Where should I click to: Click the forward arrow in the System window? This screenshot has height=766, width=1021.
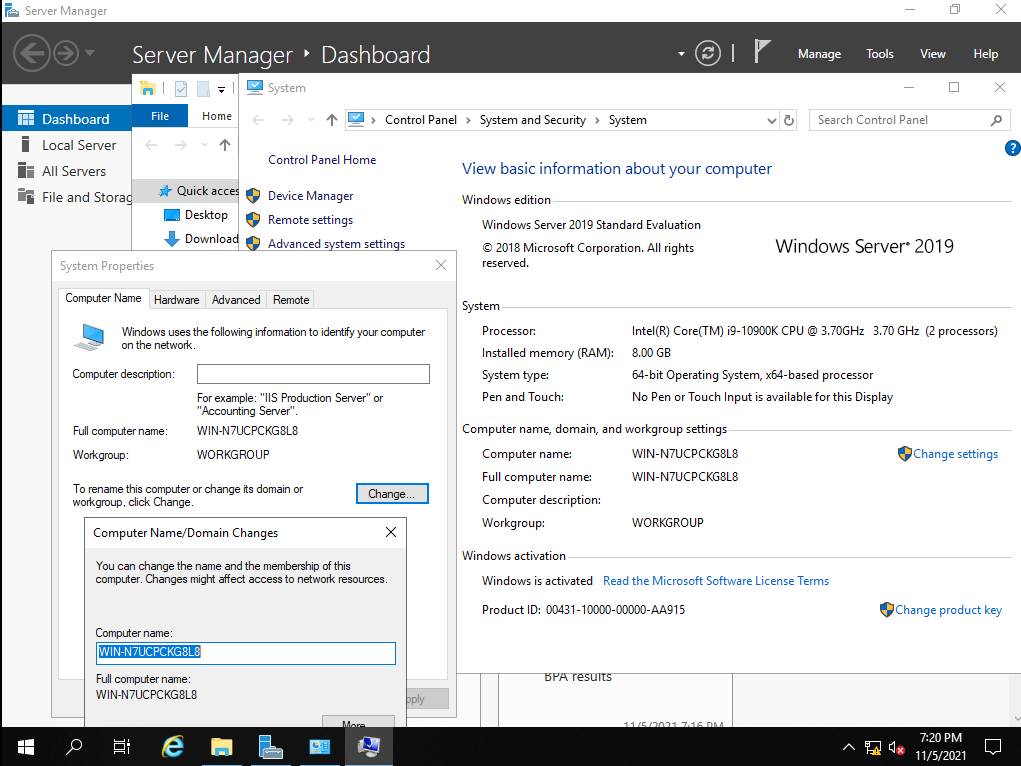pyautogui.click(x=288, y=120)
